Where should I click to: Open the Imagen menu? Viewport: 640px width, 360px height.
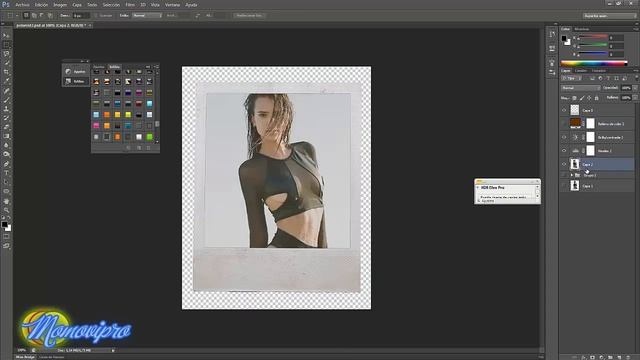60,5
